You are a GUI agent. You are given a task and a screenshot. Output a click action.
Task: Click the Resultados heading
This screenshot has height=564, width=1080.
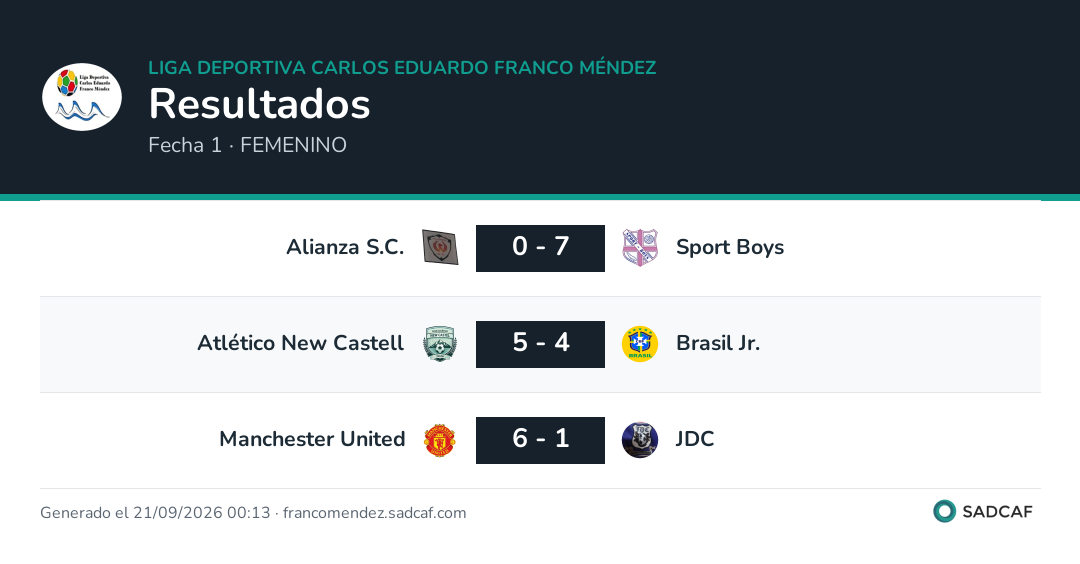260,104
